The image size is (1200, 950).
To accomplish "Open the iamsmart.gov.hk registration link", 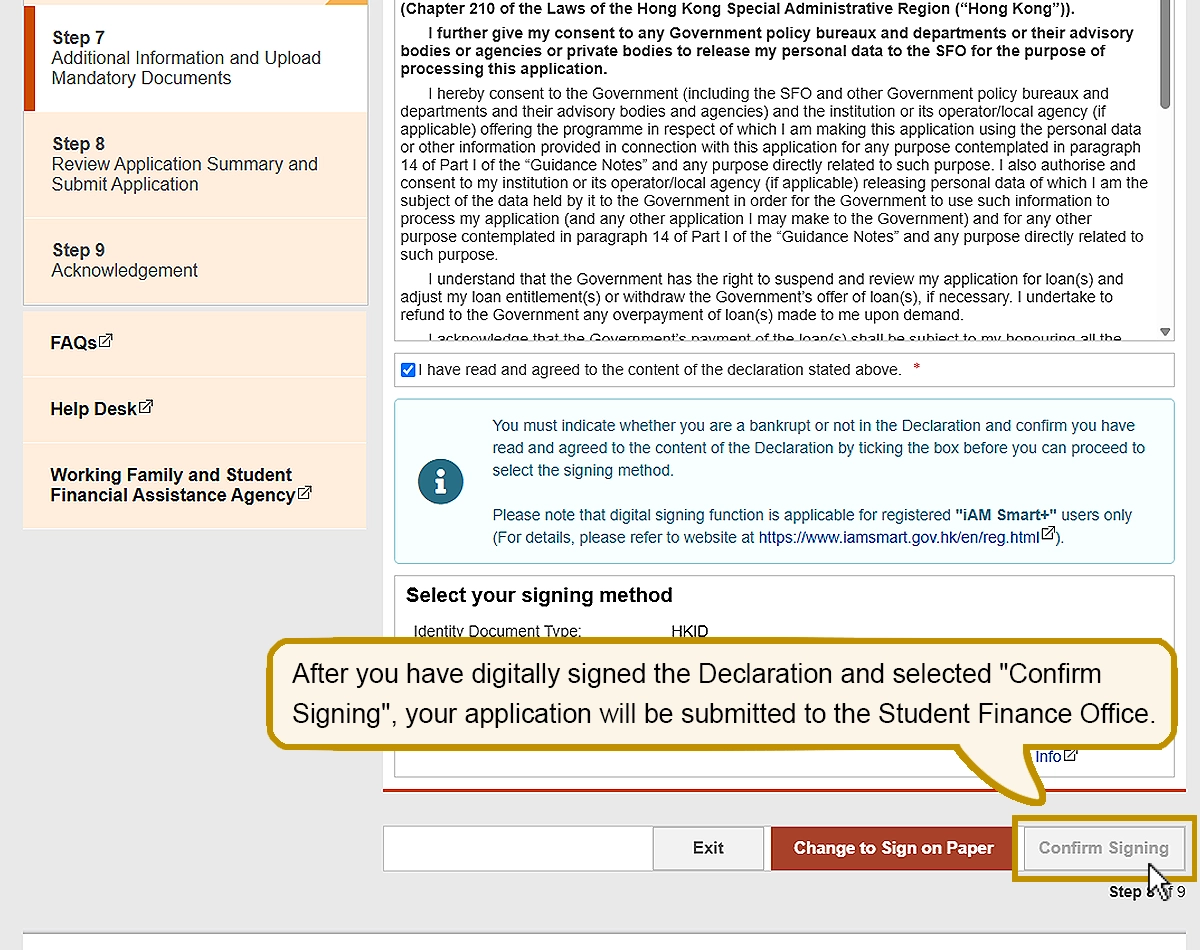I will tap(898, 537).
